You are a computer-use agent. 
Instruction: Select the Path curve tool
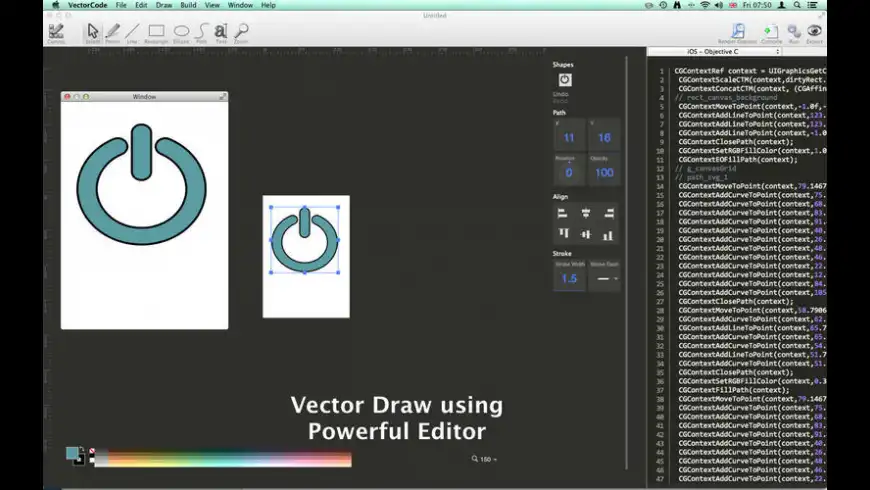201,33
